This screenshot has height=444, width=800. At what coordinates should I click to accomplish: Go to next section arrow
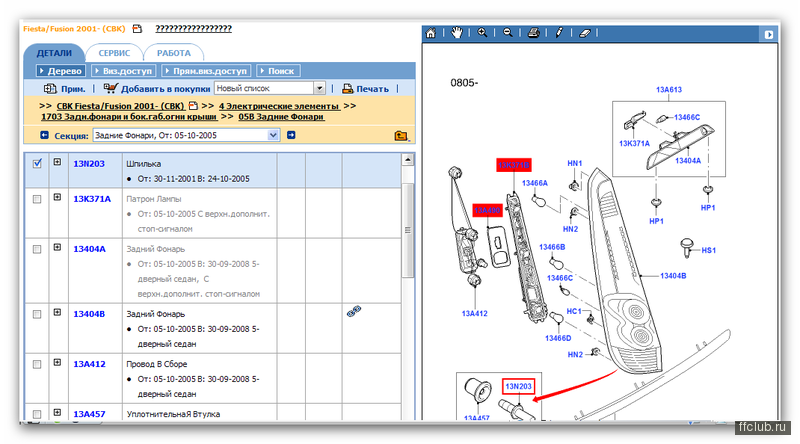tap(291, 135)
